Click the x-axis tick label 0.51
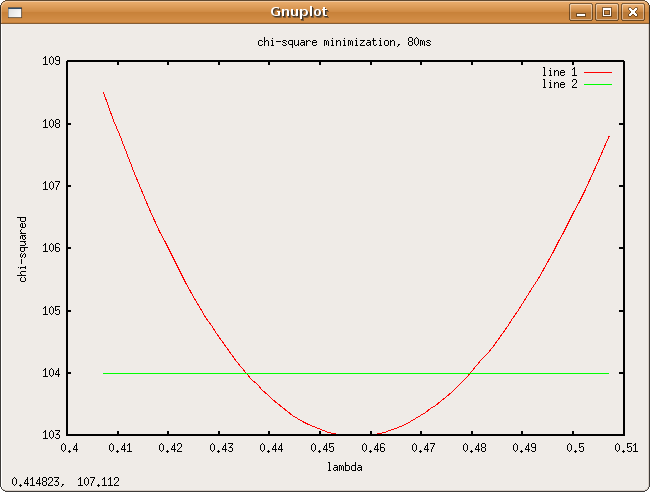Viewport: 650px width, 492px height. pyautogui.click(x=626, y=448)
